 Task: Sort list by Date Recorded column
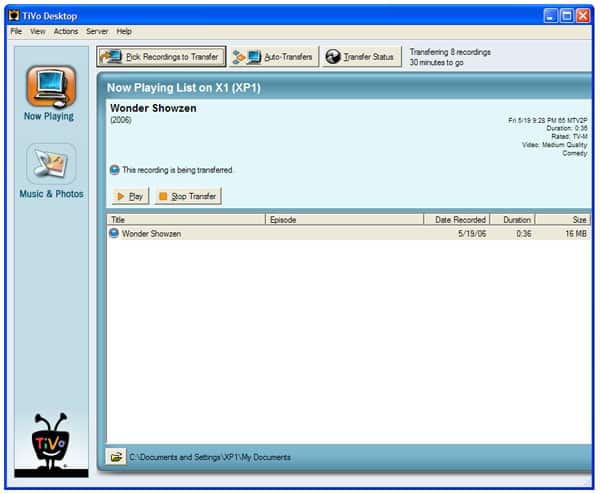(456, 219)
